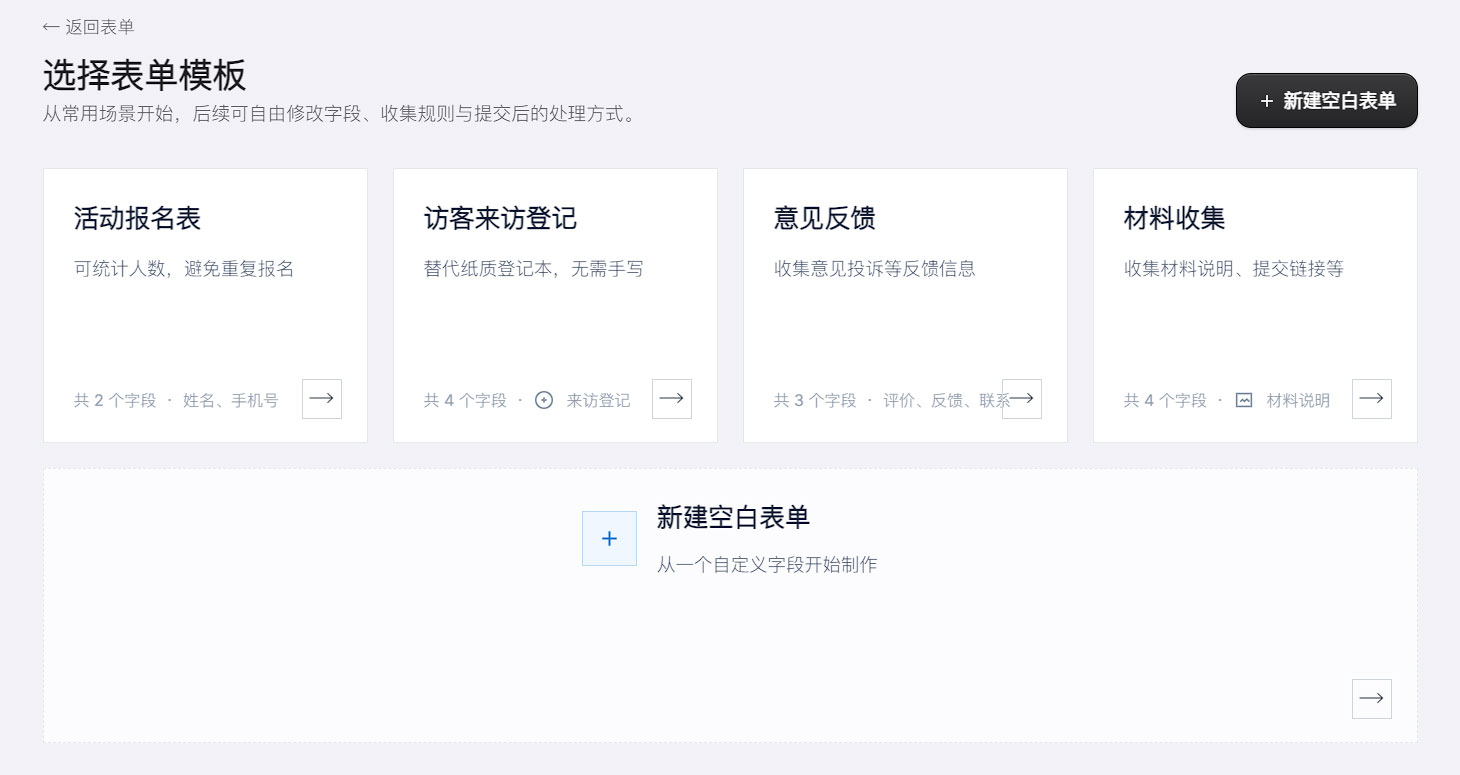Open the 材料收集 template arrow button
1460x775 pixels.
[1372, 399]
